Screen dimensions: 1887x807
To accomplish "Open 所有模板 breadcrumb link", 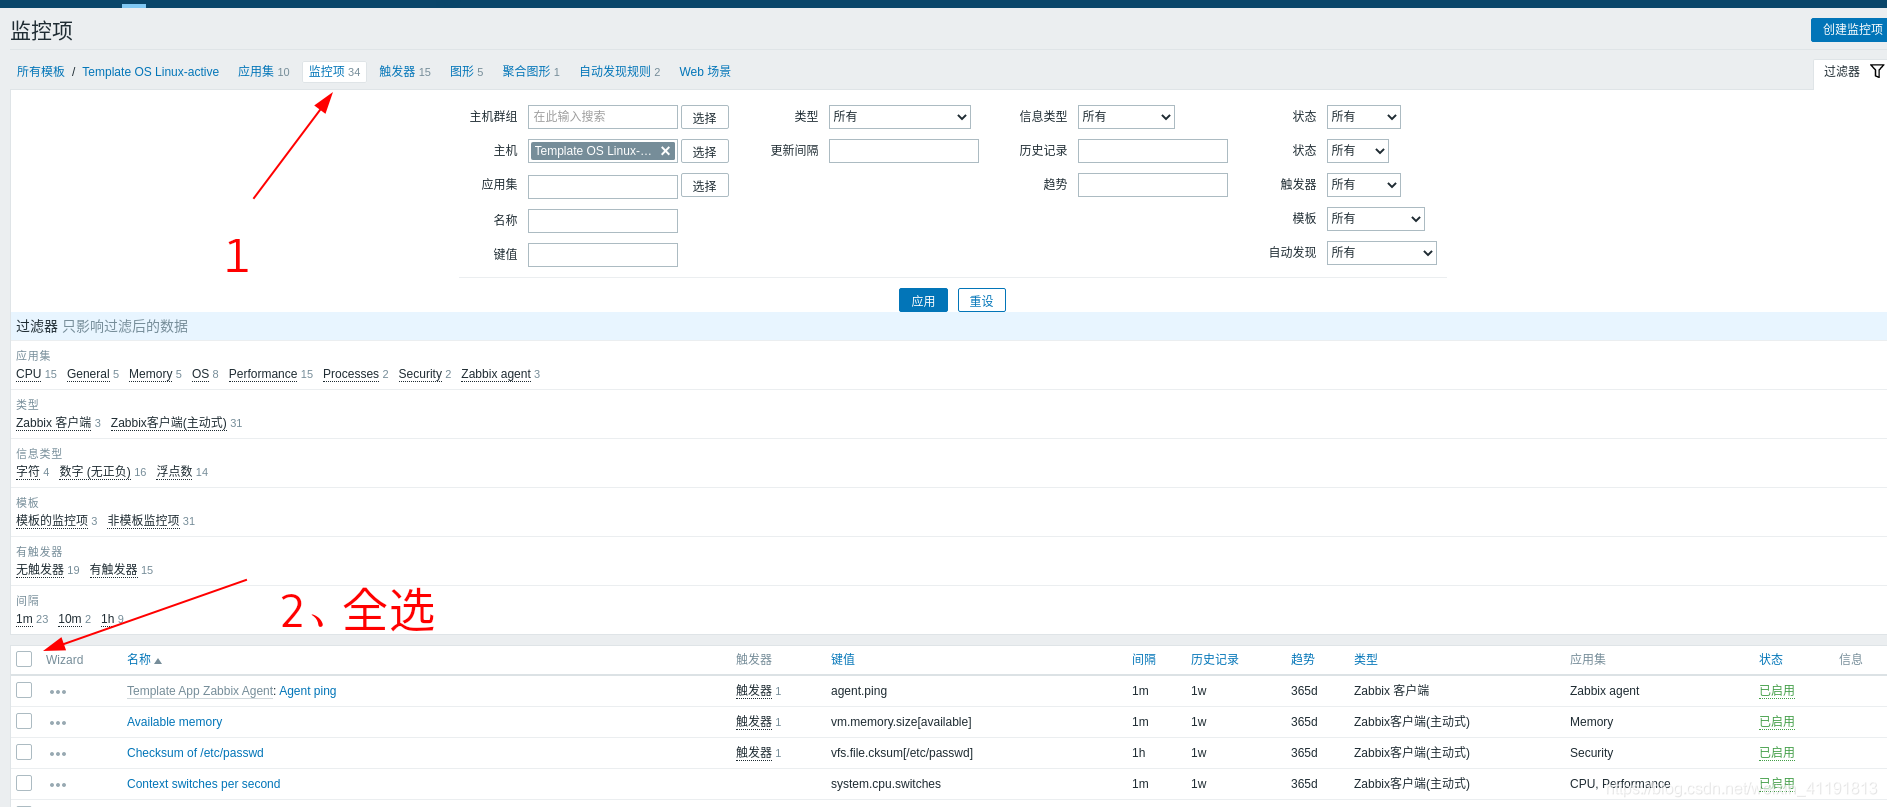I will pyautogui.click(x=41, y=72).
